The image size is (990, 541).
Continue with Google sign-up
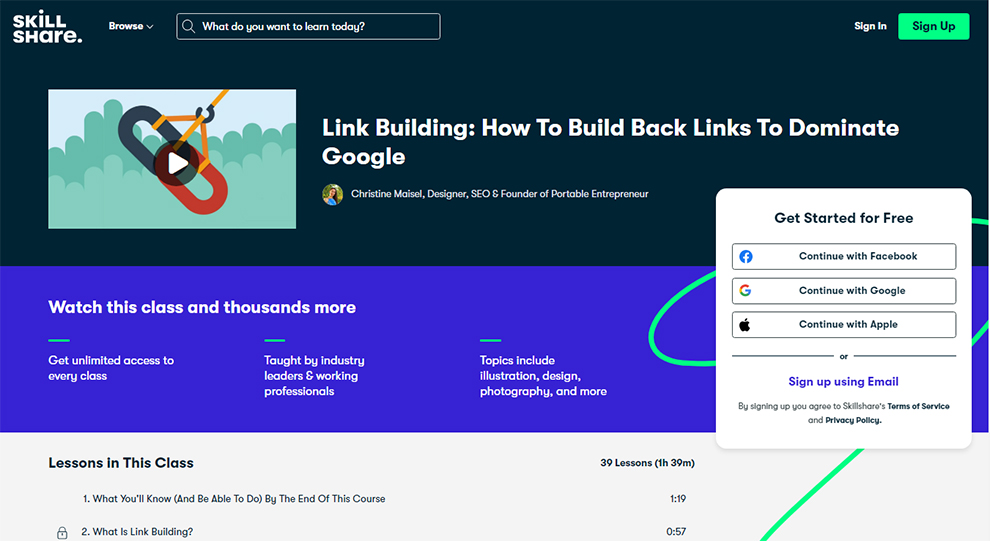coord(844,290)
